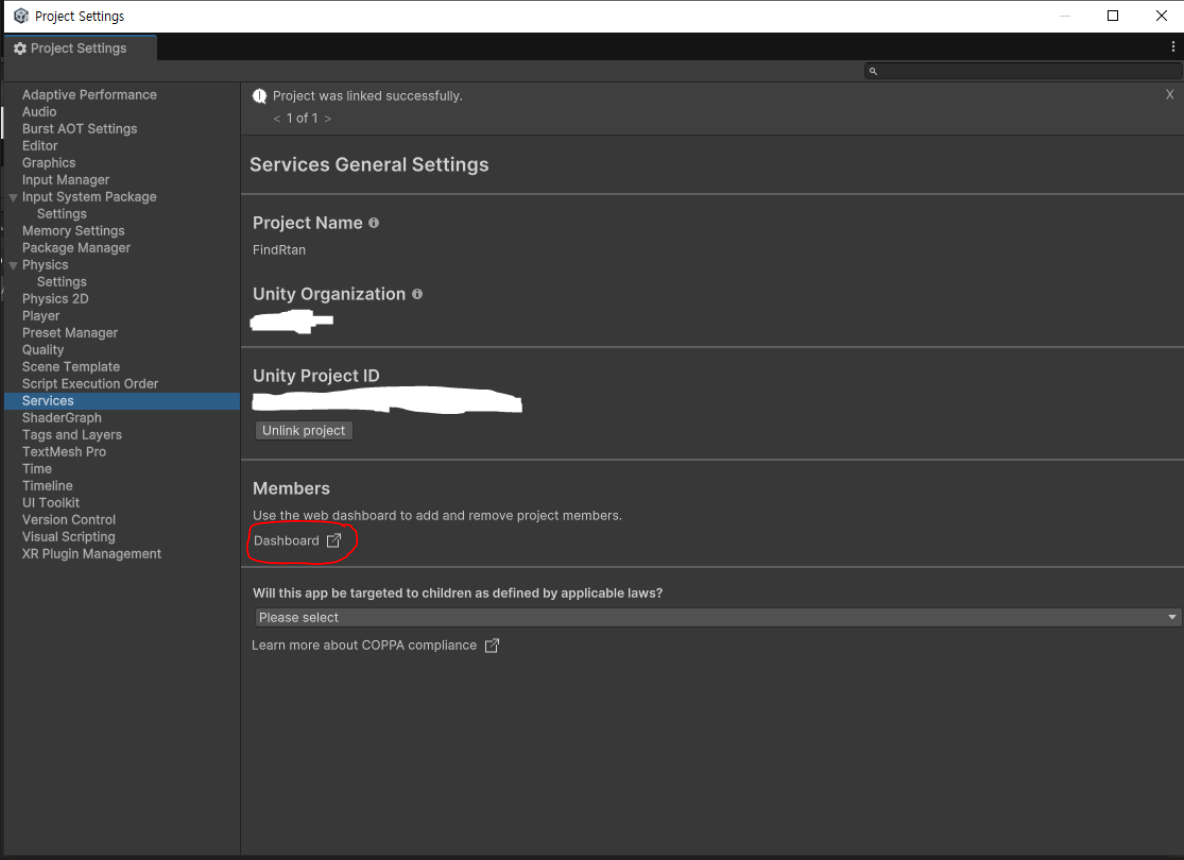Select Scene Template settings

tap(71, 366)
